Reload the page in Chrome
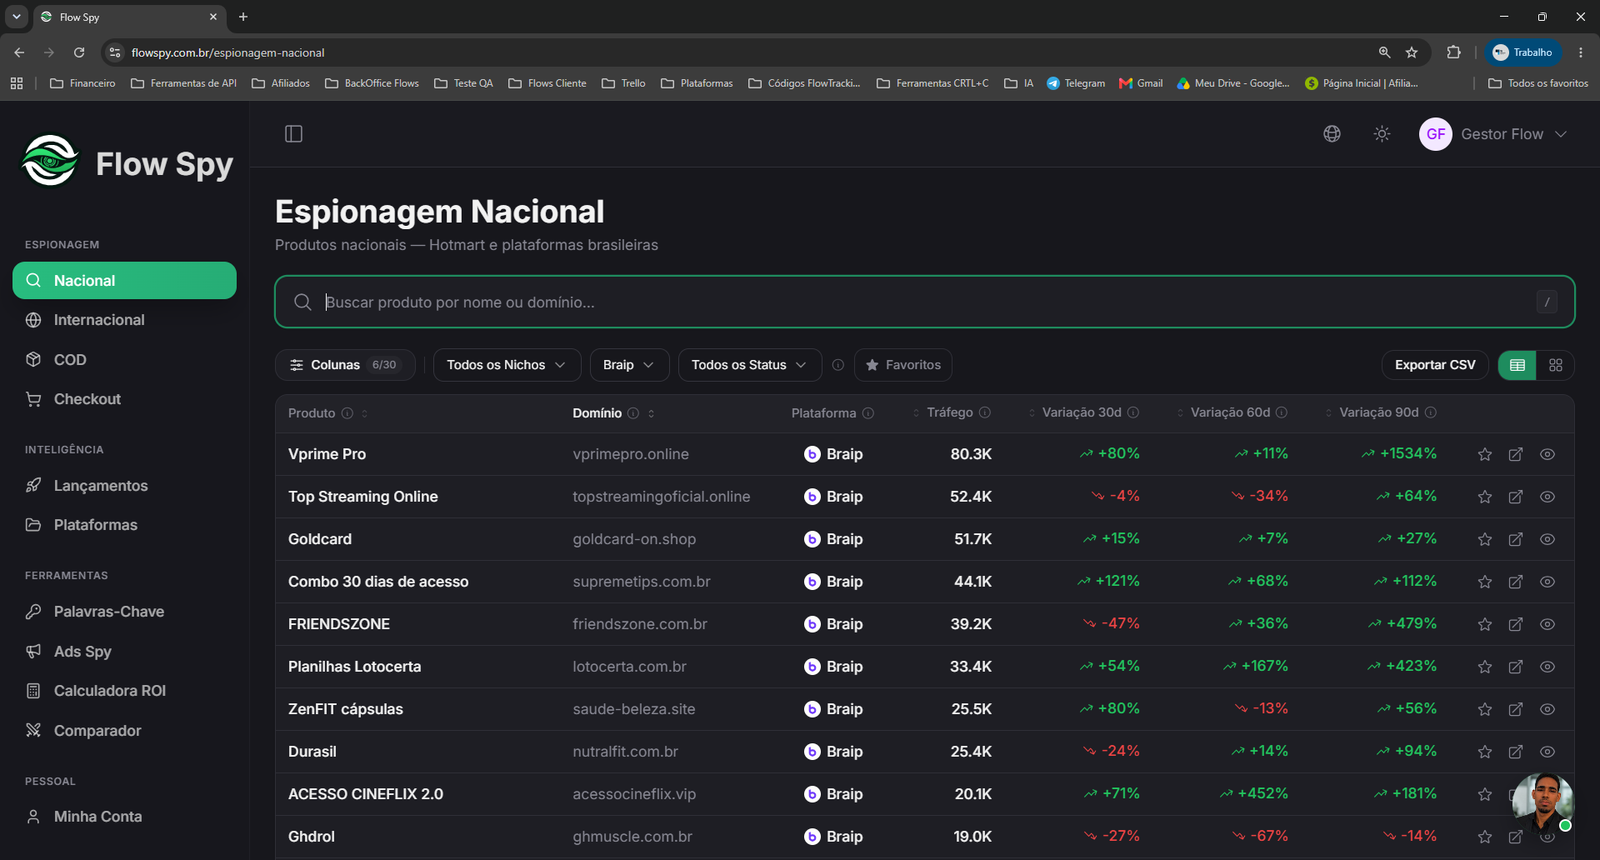This screenshot has height=860, width=1600. click(79, 52)
